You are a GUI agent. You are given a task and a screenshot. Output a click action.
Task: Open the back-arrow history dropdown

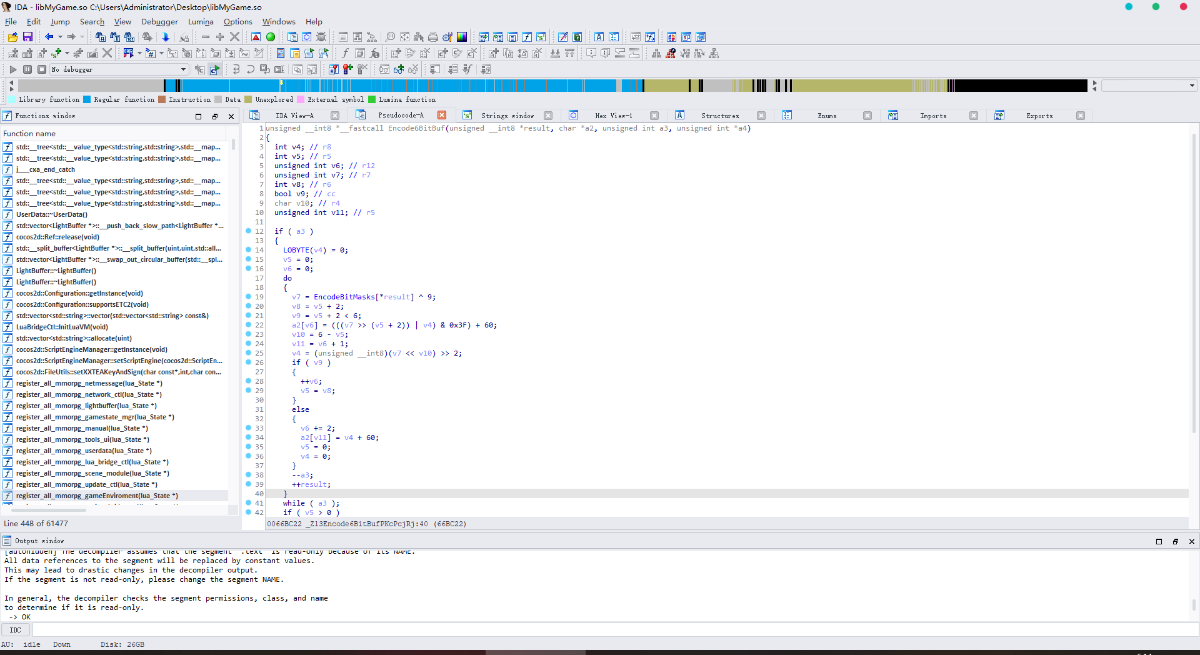coord(60,37)
